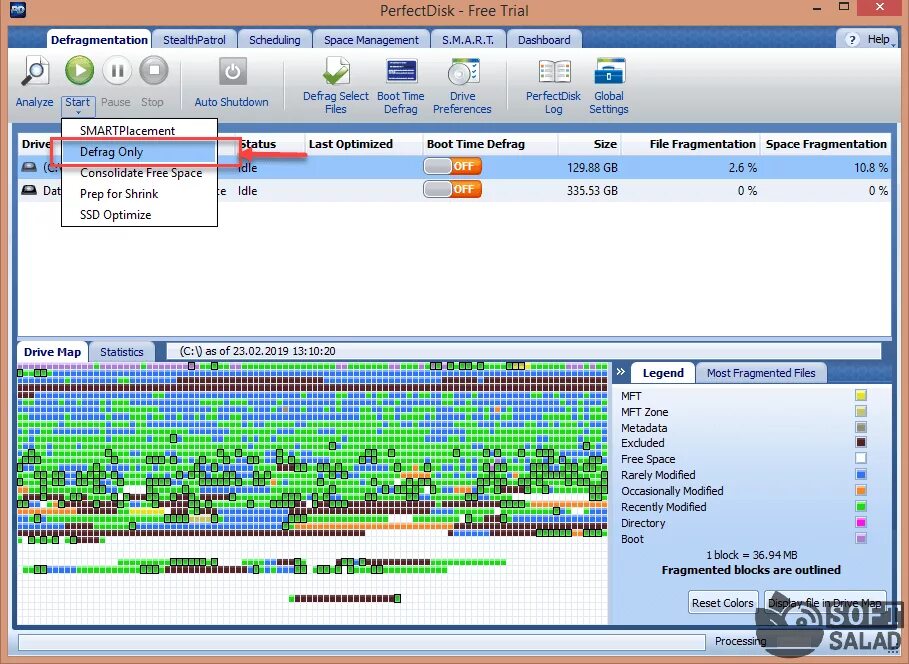The height and width of the screenshot is (664, 909).
Task: Toggle the Auto Shutdown power icon
Action: tap(232, 71)
